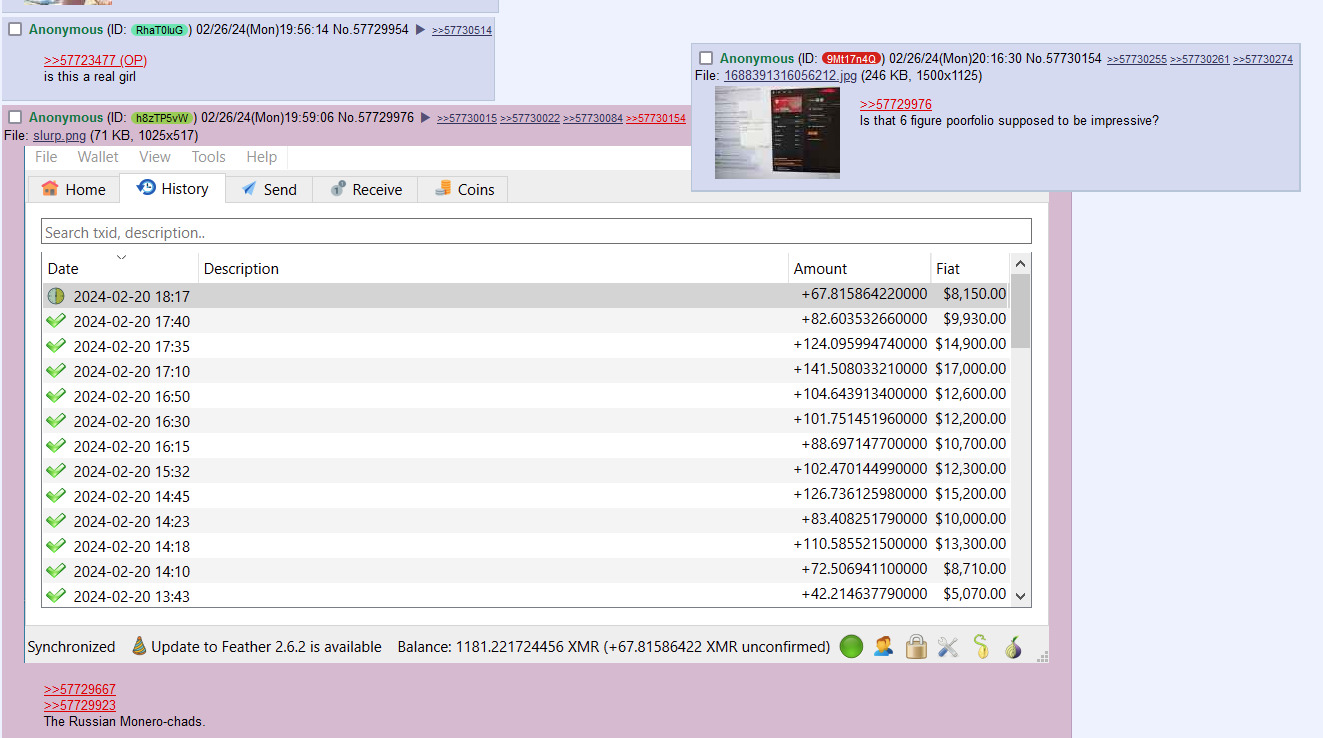This screenshot has height=738, width=1323.
Task: Follow the >>57723477 (OP) quote link
Action: click(x=95, y=61)
